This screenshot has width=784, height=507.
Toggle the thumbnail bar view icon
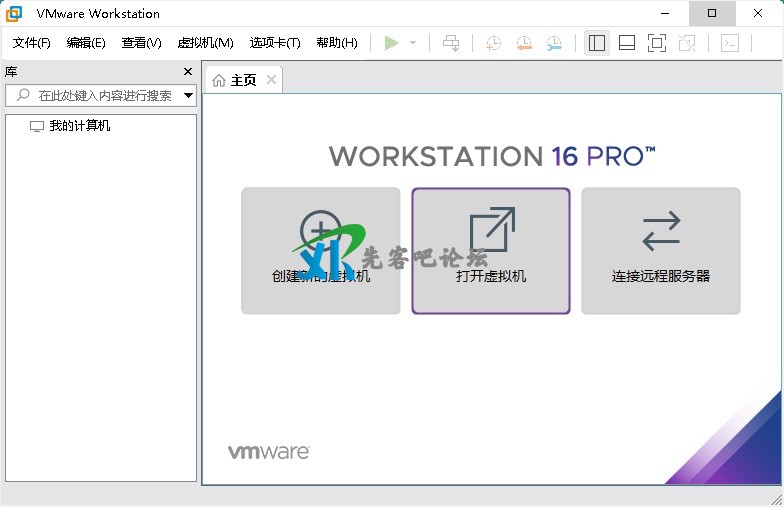pyautogui.click(x=627, y=43)
